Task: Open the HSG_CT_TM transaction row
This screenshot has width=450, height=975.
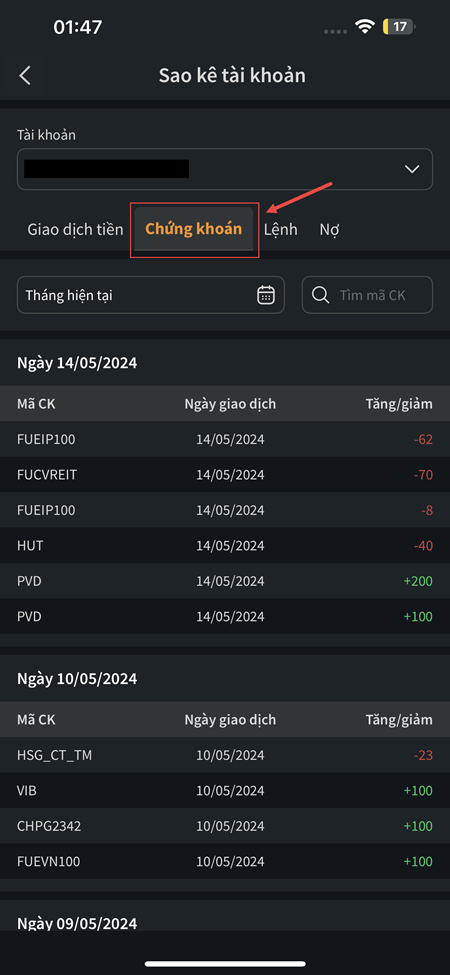Action: pos(225,756)
